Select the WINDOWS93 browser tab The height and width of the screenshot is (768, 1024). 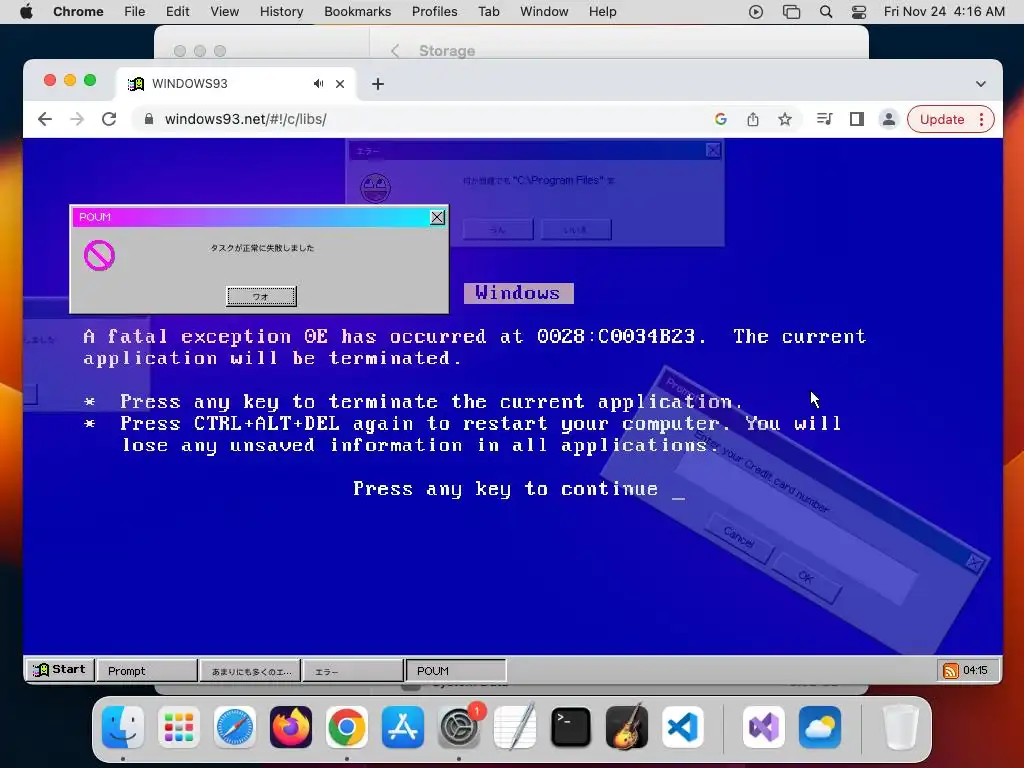click(236, 84)
